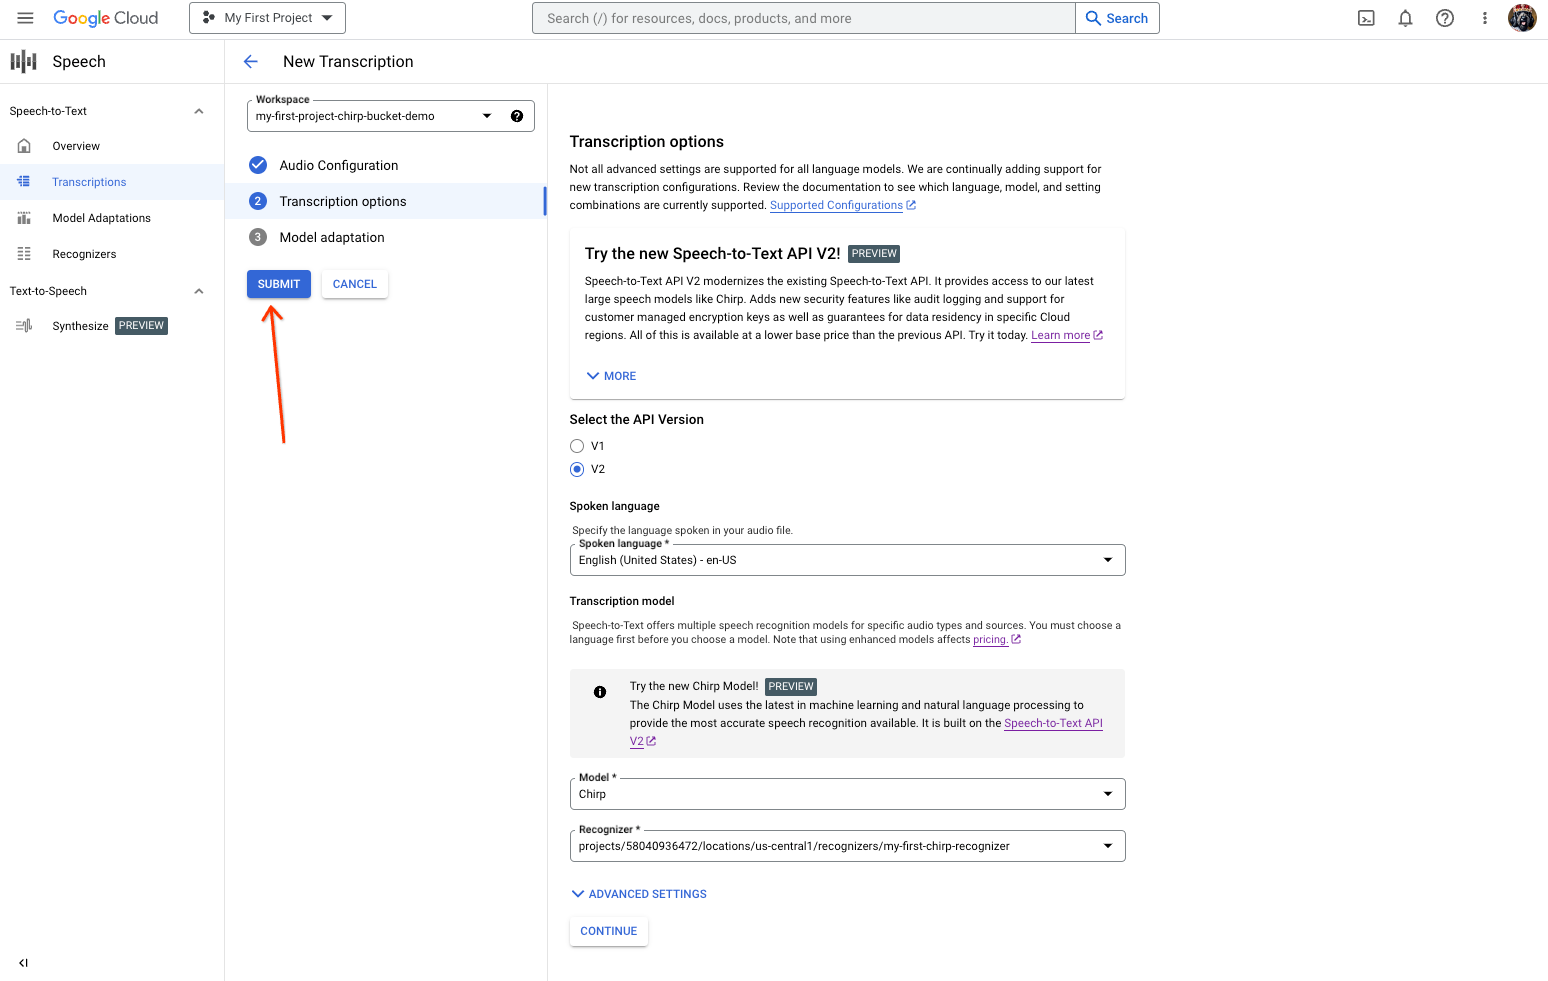1548x981 pixels.
Task: Open the My First Project selector
Action: coord(267,18)
